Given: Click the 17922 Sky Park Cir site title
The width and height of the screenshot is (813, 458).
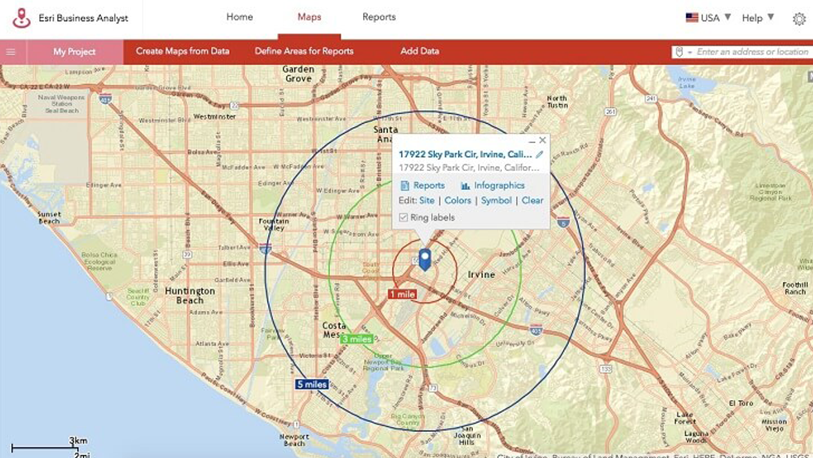Looking at the screenshot, I should point(465,154).
